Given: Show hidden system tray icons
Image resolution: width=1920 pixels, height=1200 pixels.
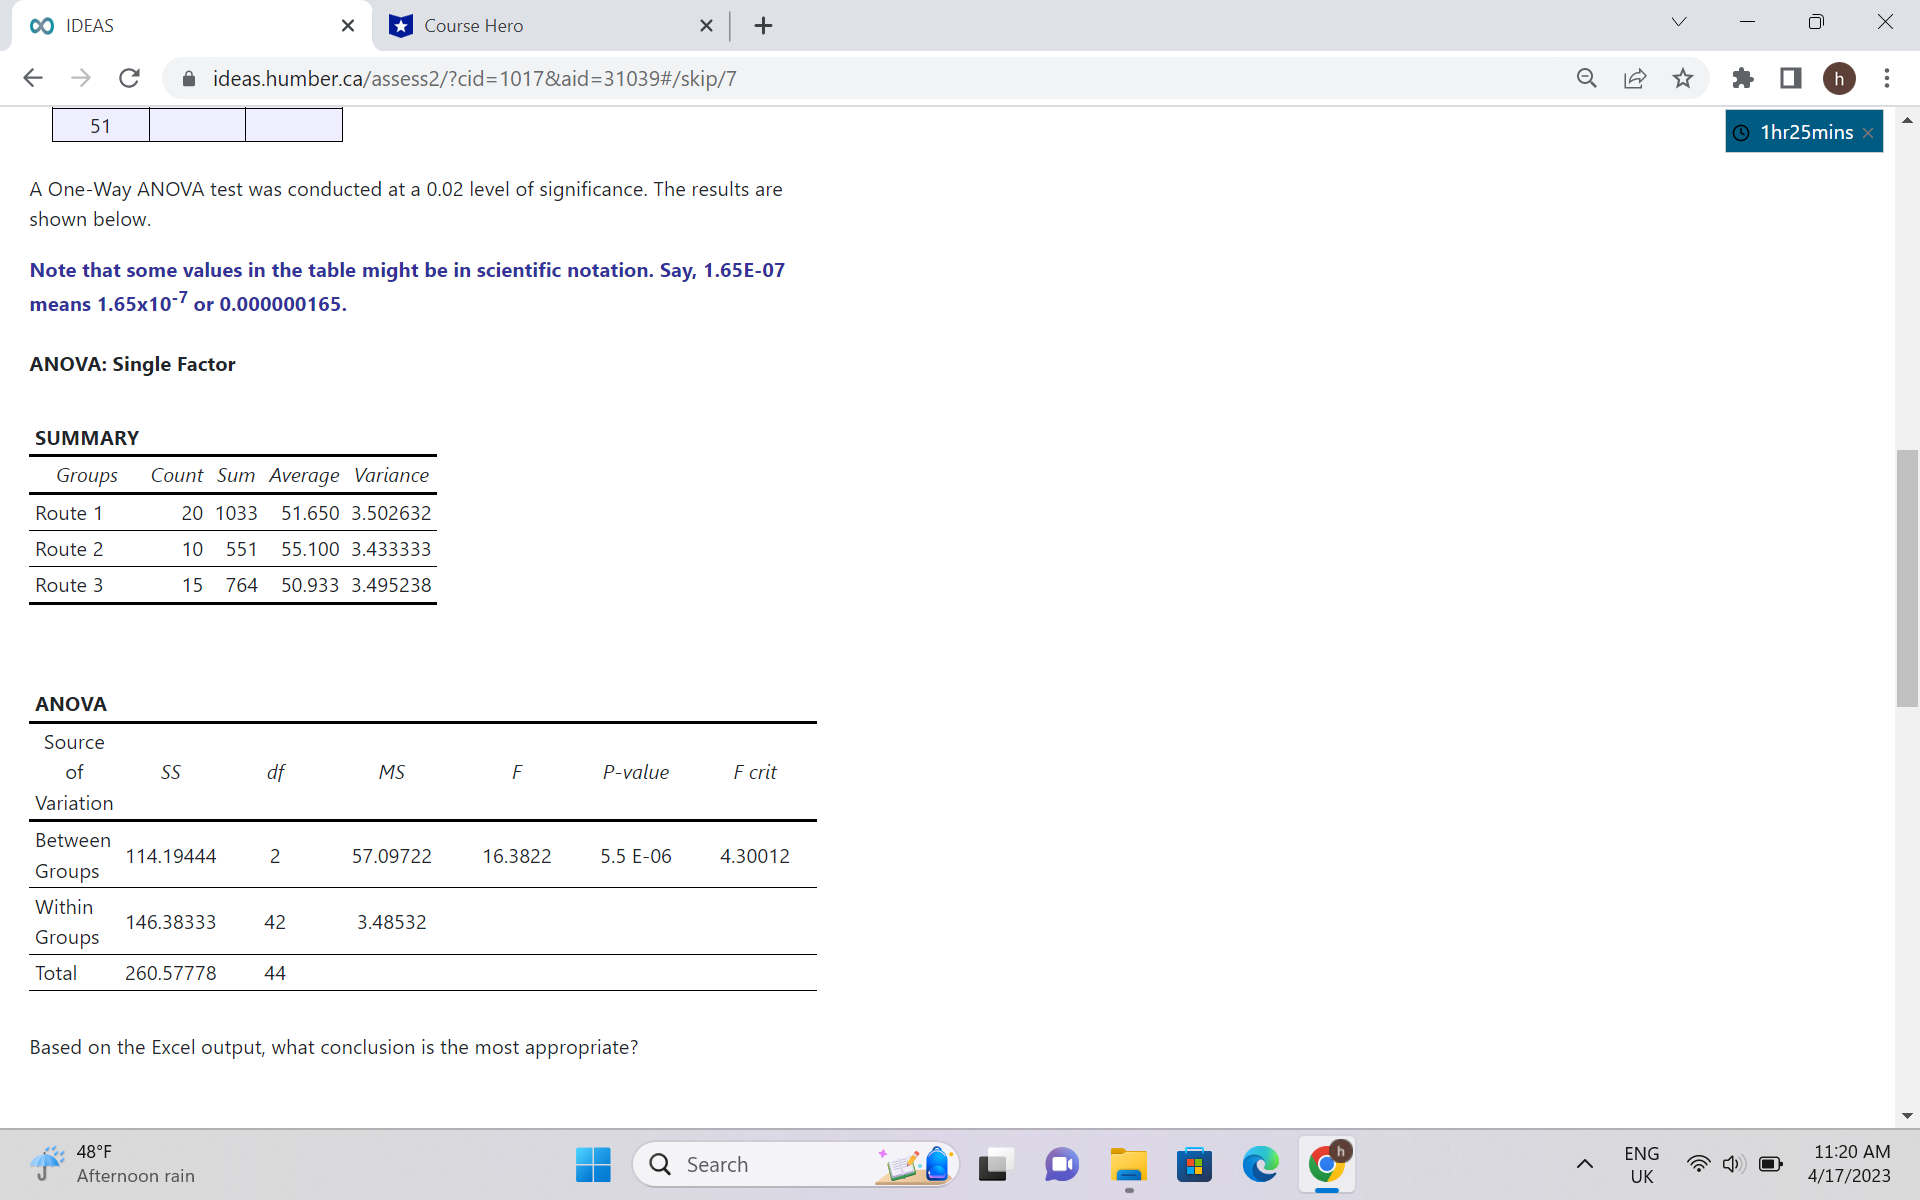Looking at the screenshot, I should [1585, 1164].
